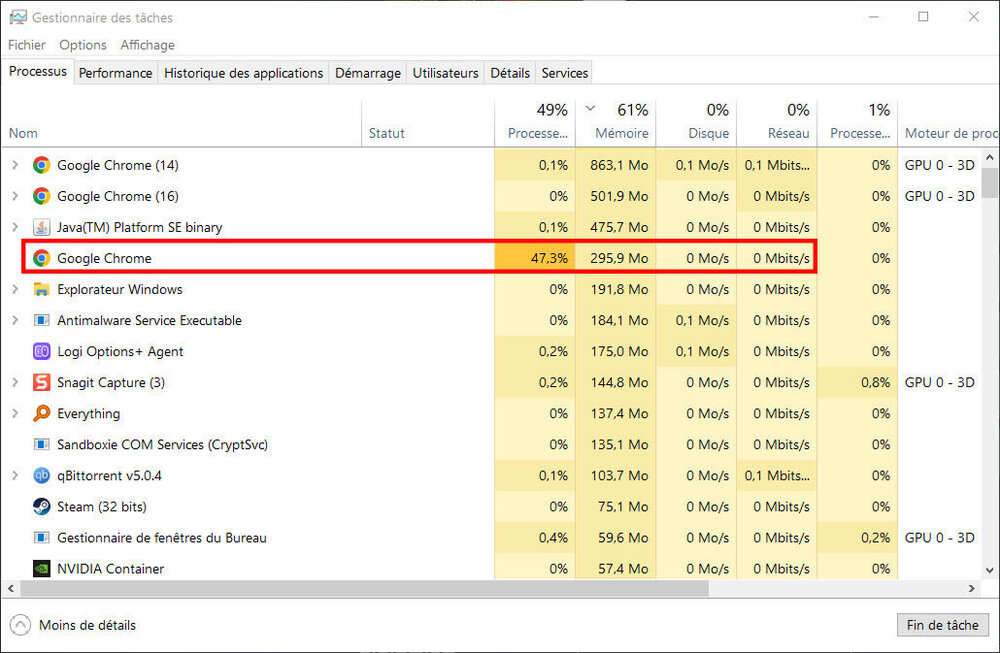Switch to the Performance tab
Image resolution: width=1000 pixels, height=653 pixels.
(116, 73)
